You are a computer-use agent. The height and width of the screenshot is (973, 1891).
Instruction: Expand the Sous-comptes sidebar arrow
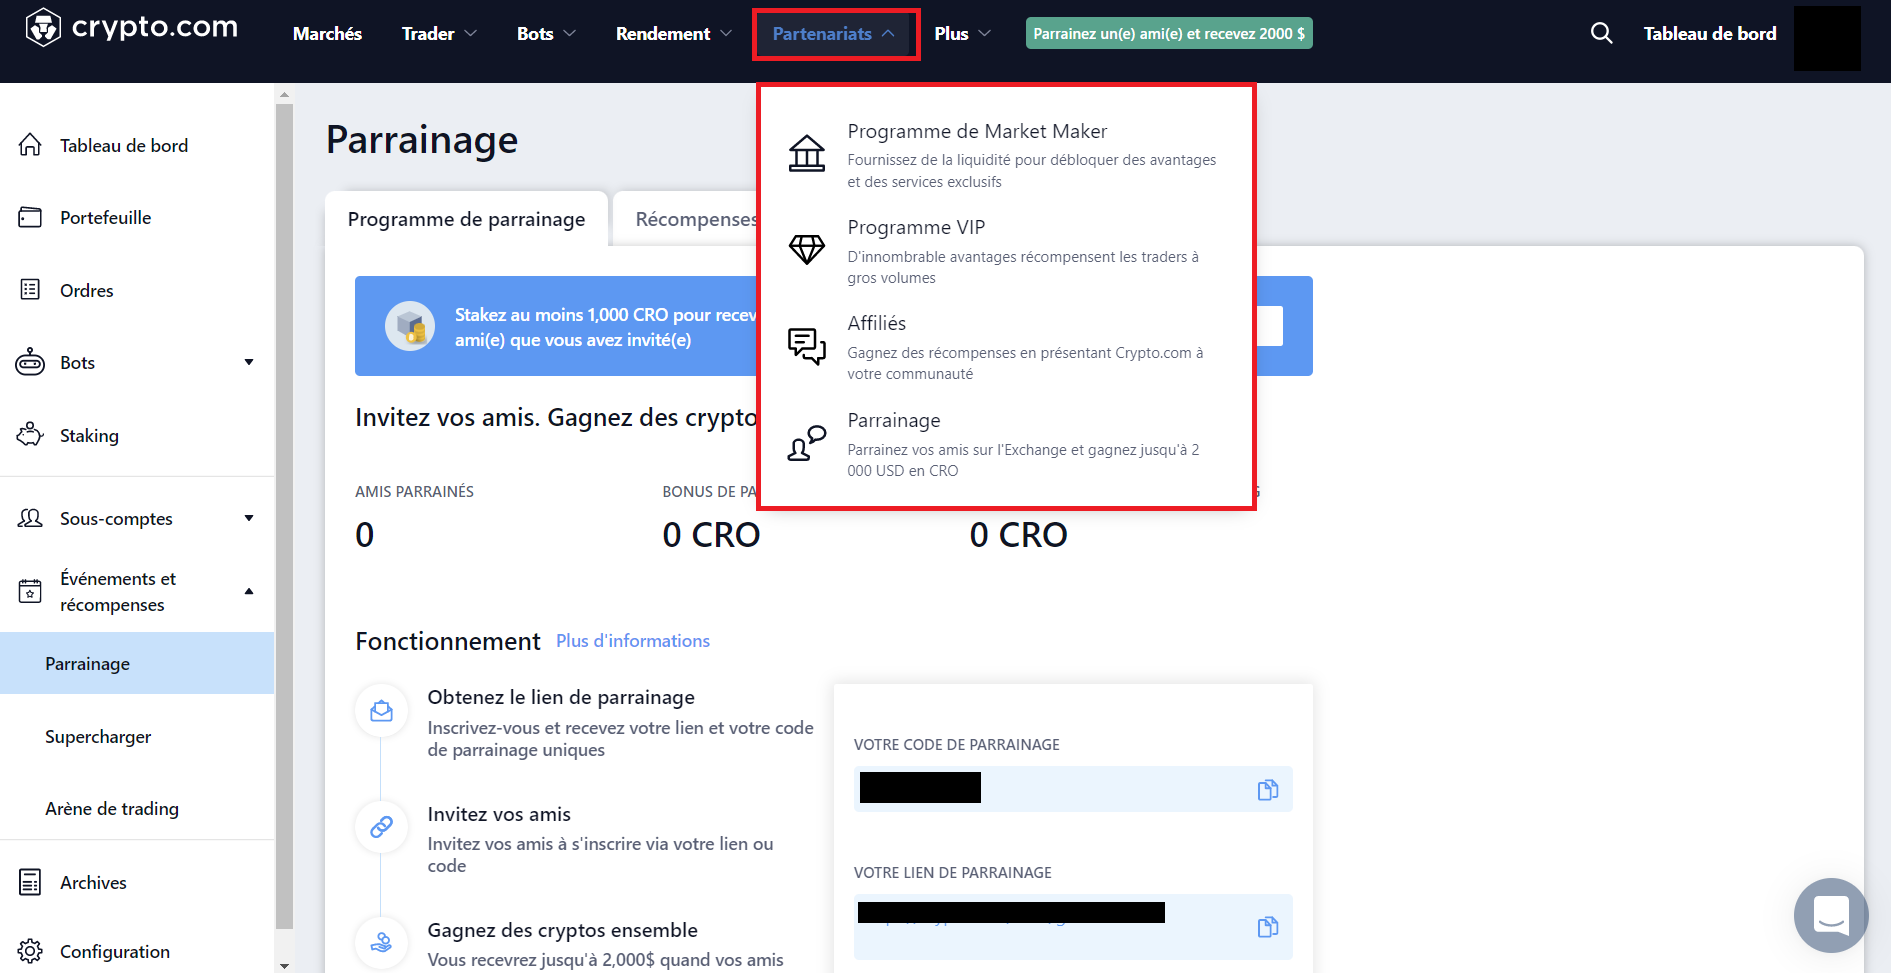coord(249,518)
